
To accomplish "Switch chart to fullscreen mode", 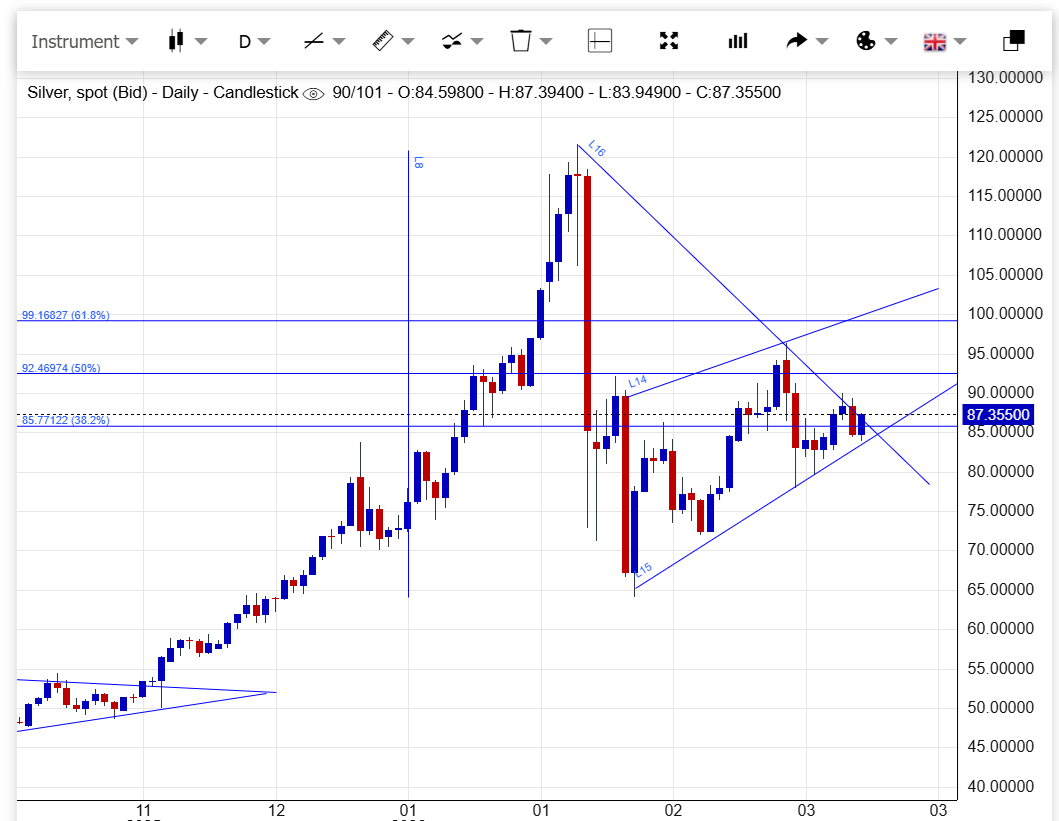I will [669, 41].
